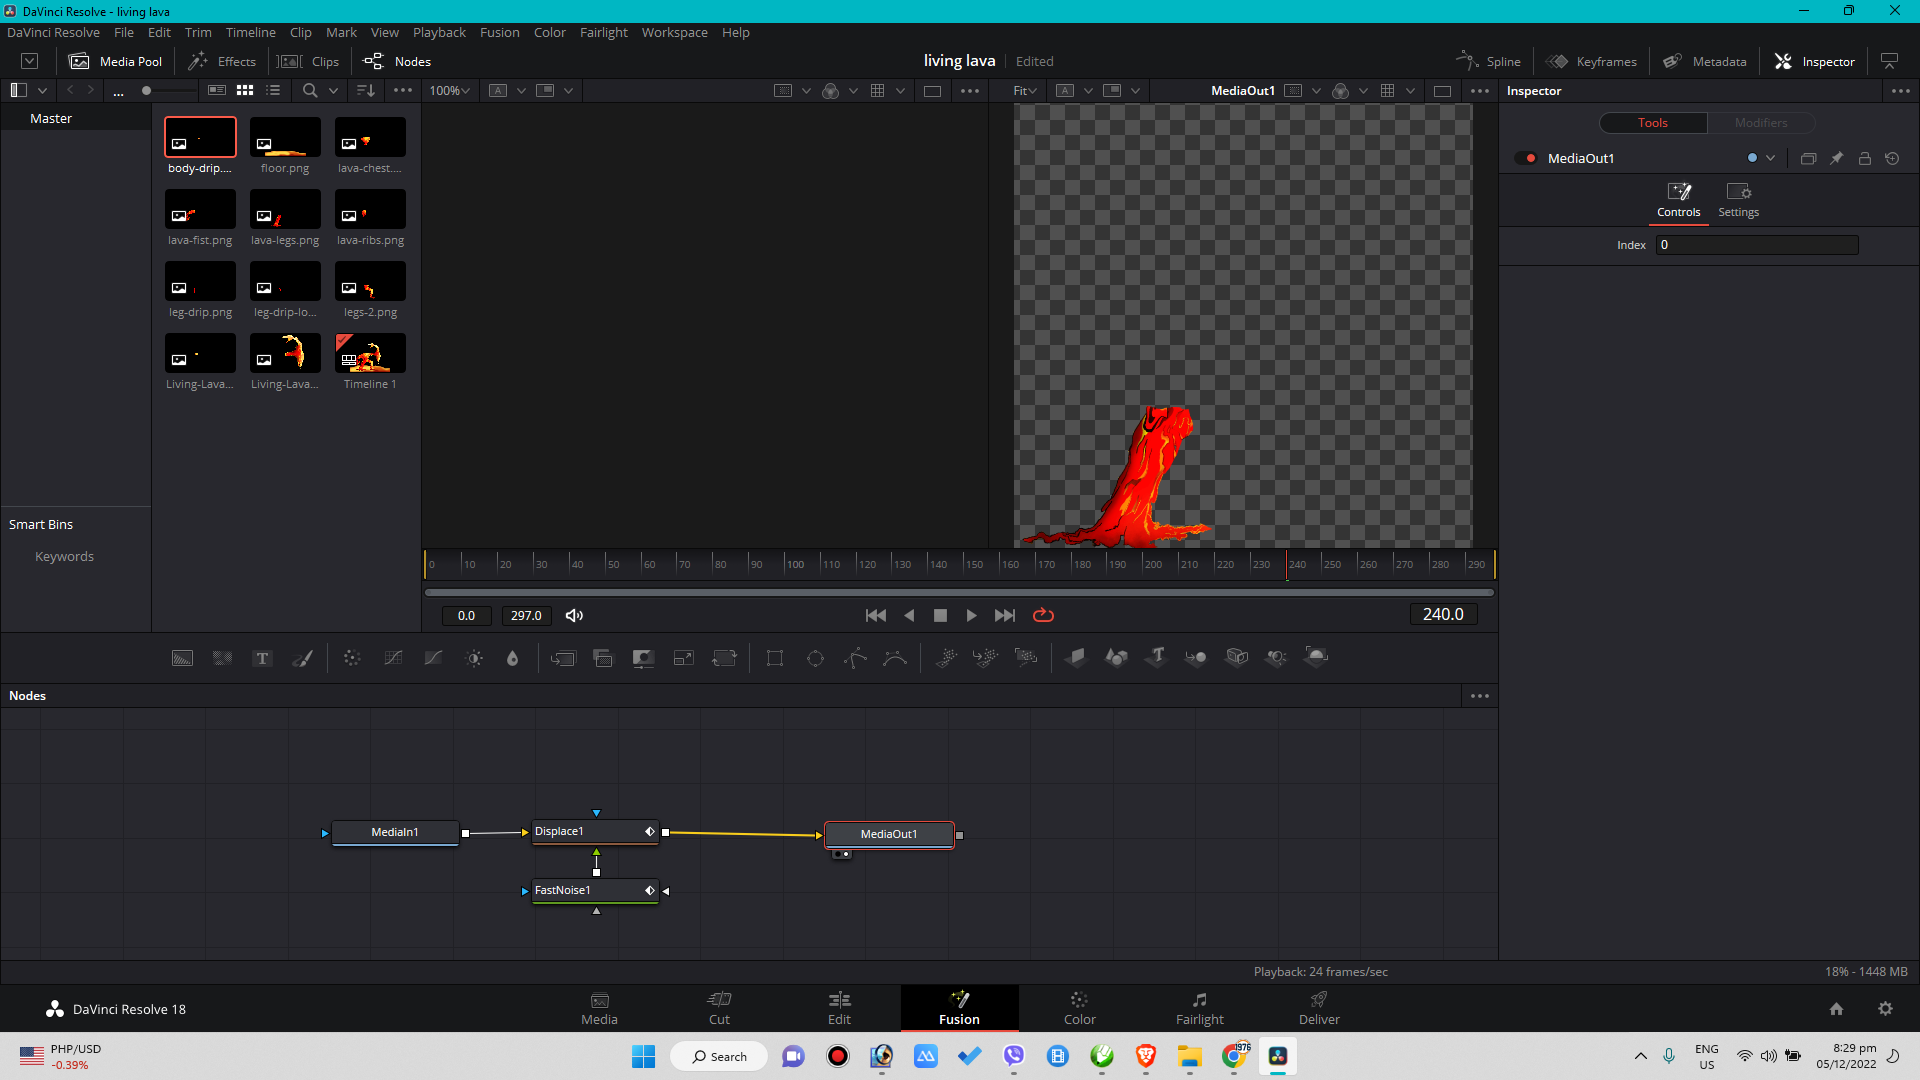Toggle loop playback mode
Image resolution: width=1920 pixels, height=1080 pixels.
click(1043, 615)
